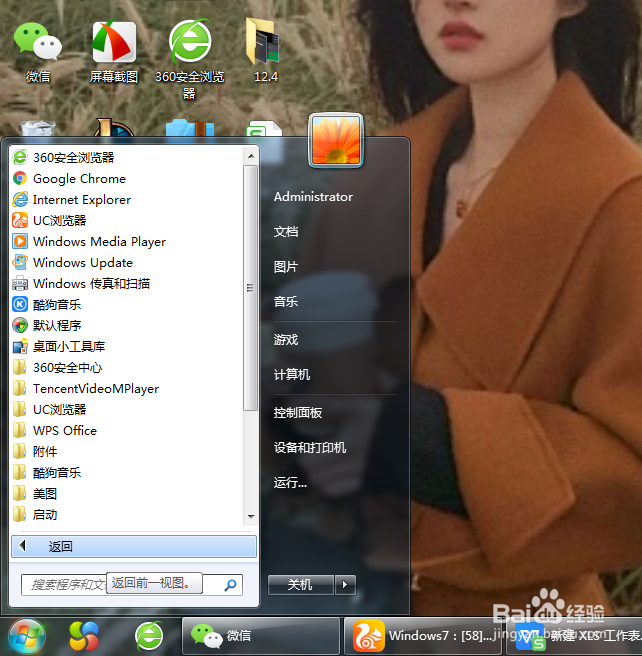Screen dimensions: 642x656
Task: Click the program list scroll up arrow
Action: point(251,156)
